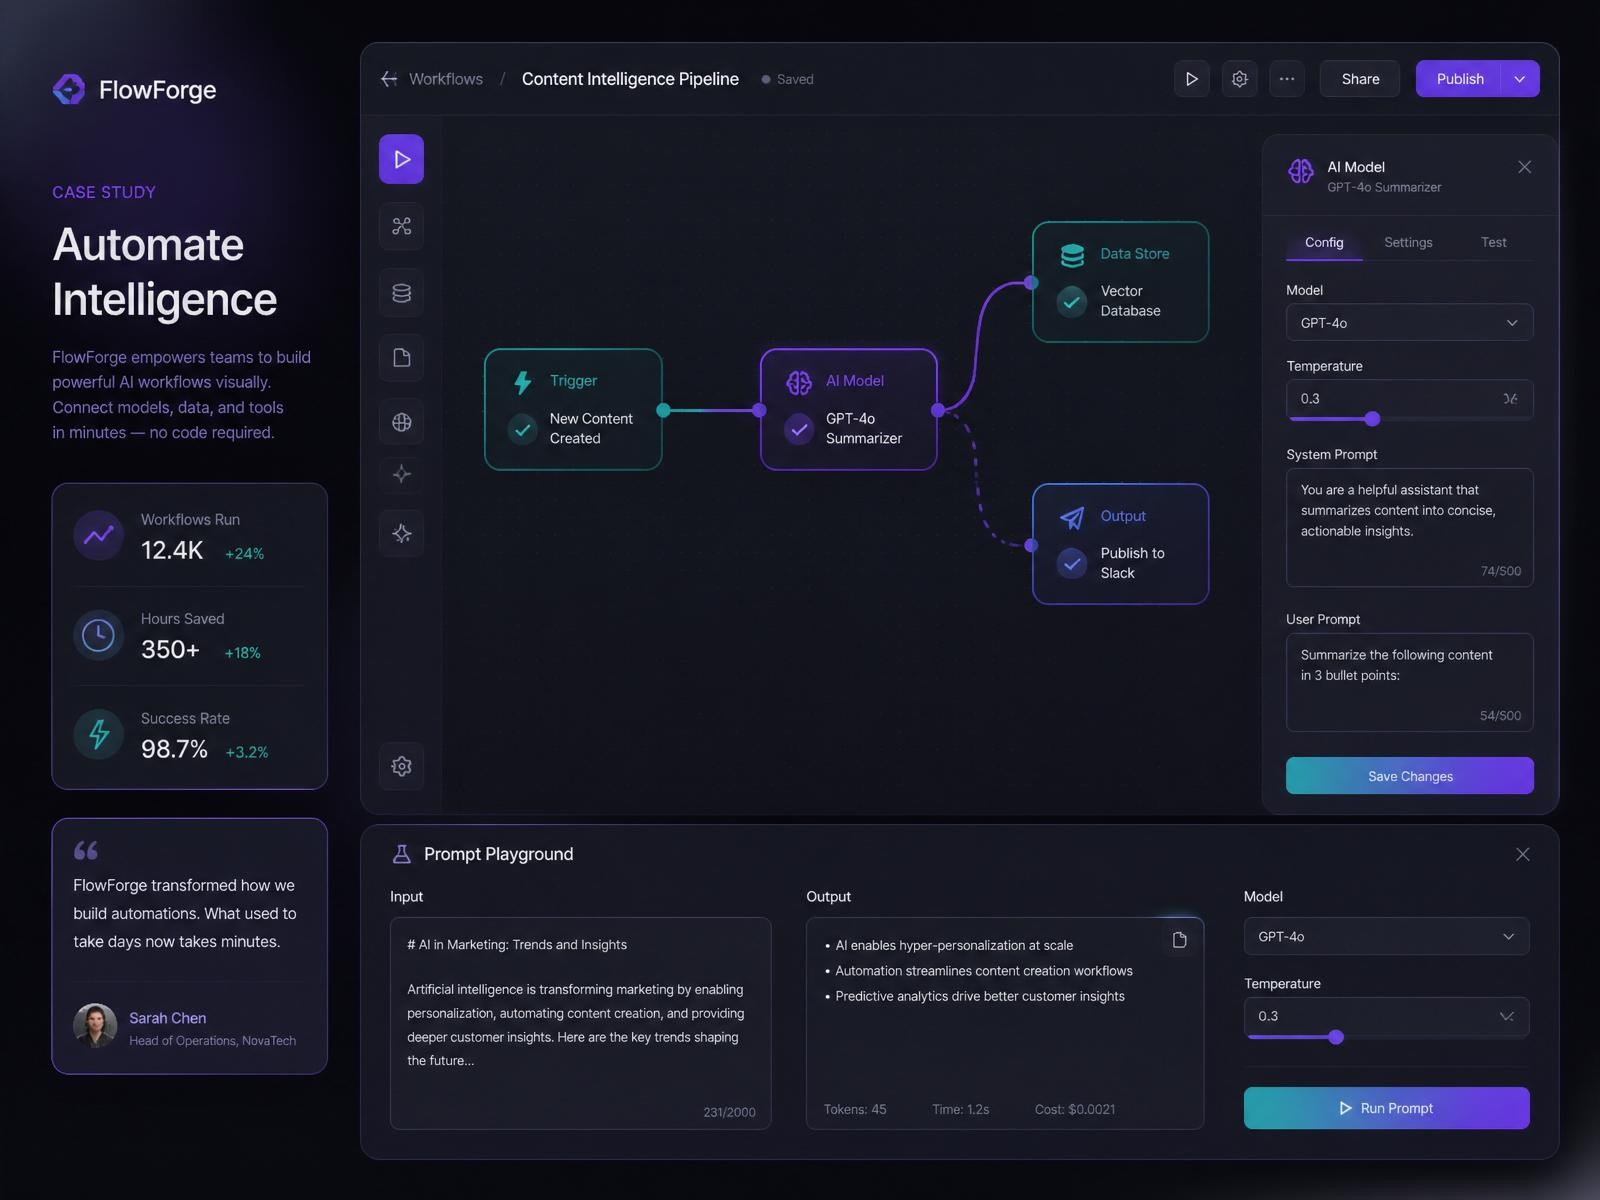The height and width of the screenshot is (1200, 1600).
Task: Open sidebar settings gear at the bottom
Action: (x=401, y=766)
